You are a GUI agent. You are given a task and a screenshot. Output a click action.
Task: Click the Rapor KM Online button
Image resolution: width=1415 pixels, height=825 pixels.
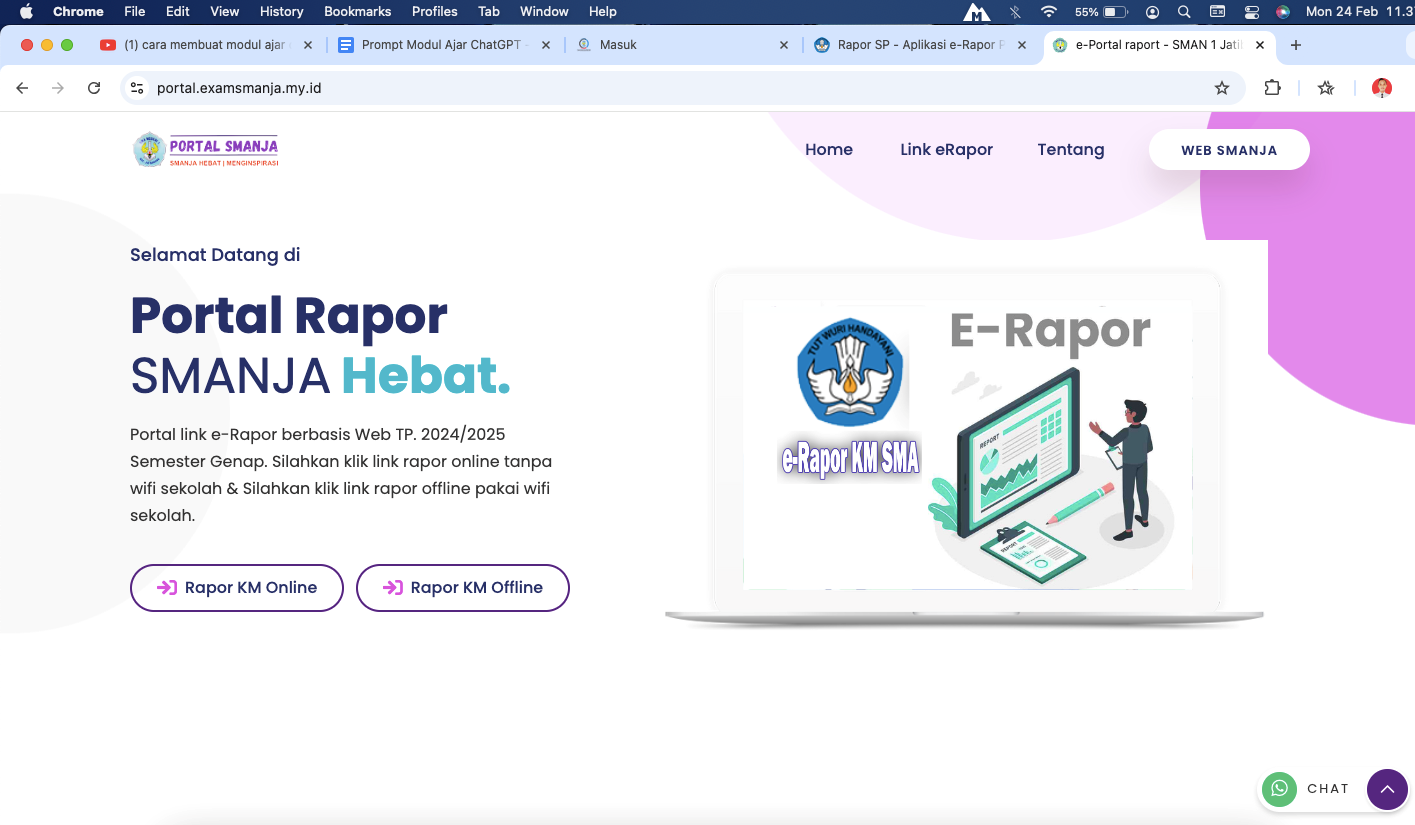click(x=237, y=588)
